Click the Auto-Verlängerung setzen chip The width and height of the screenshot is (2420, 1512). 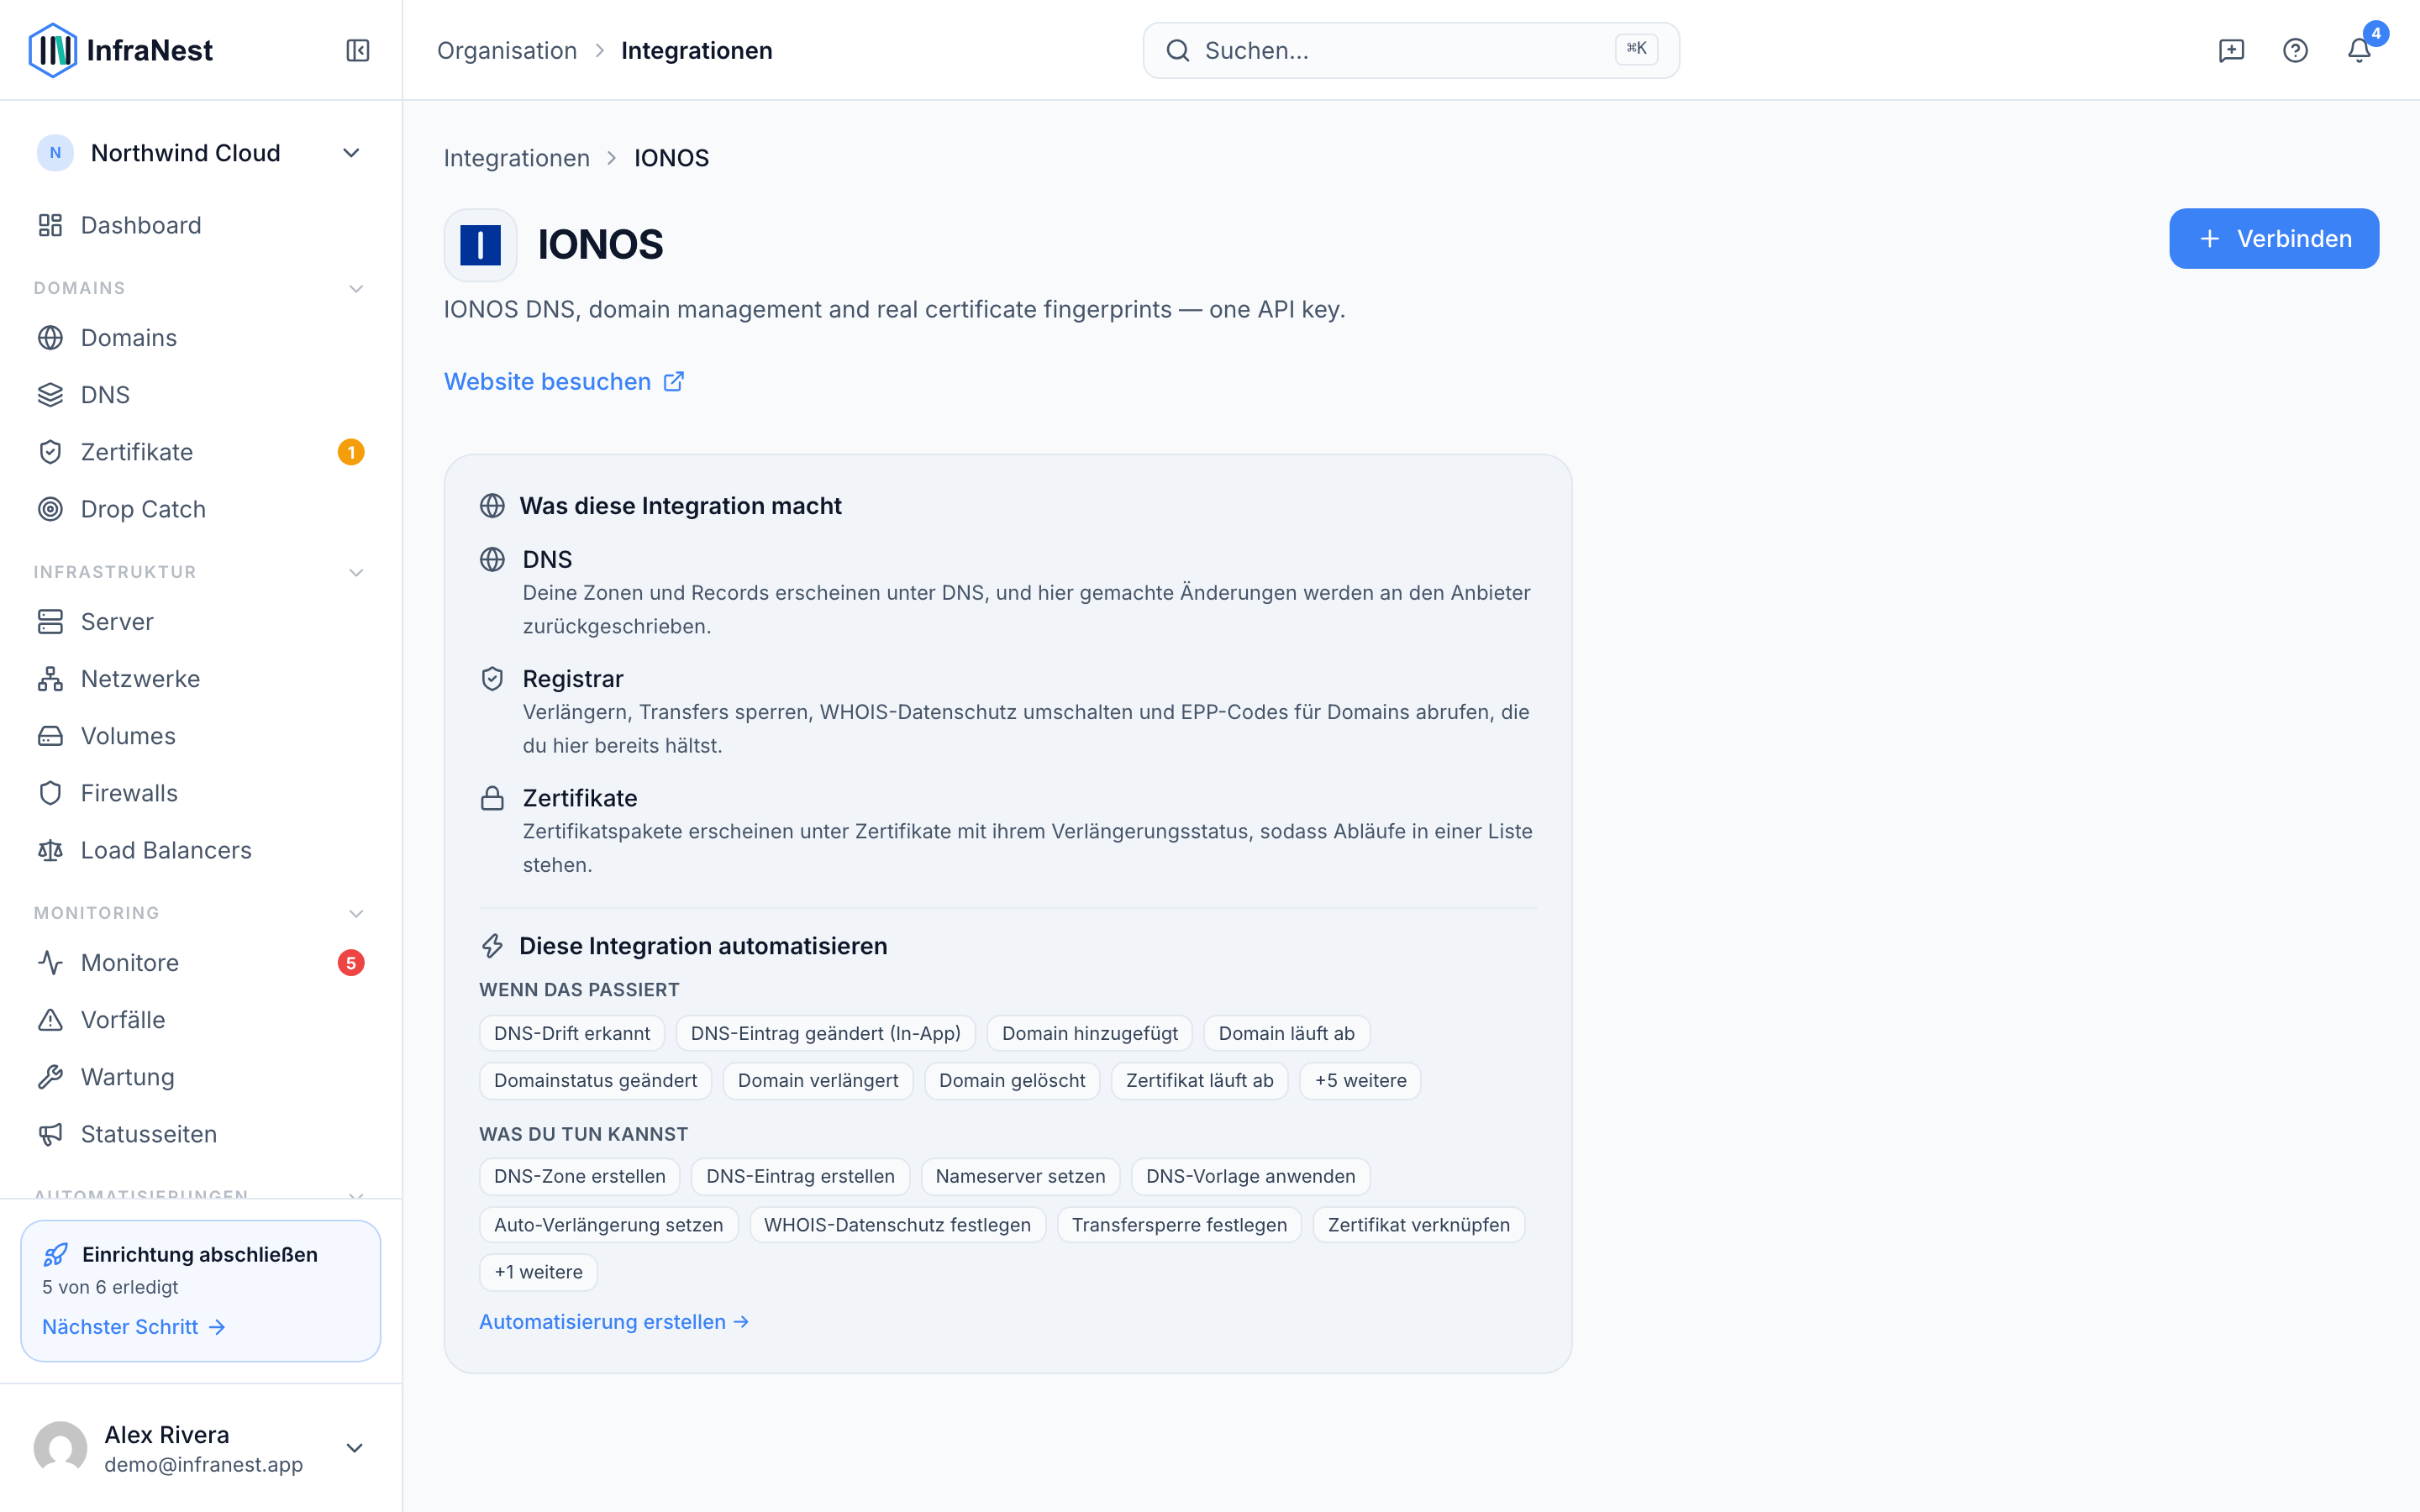[609, 1225]
